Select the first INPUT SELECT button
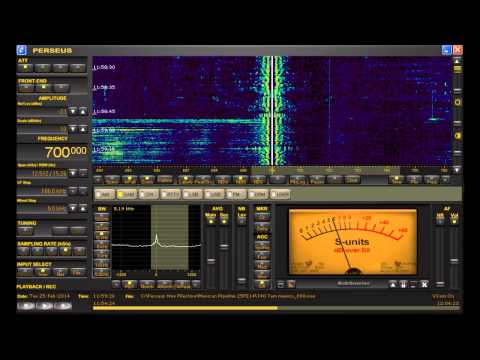480x360 pixels. coord(26,272)
